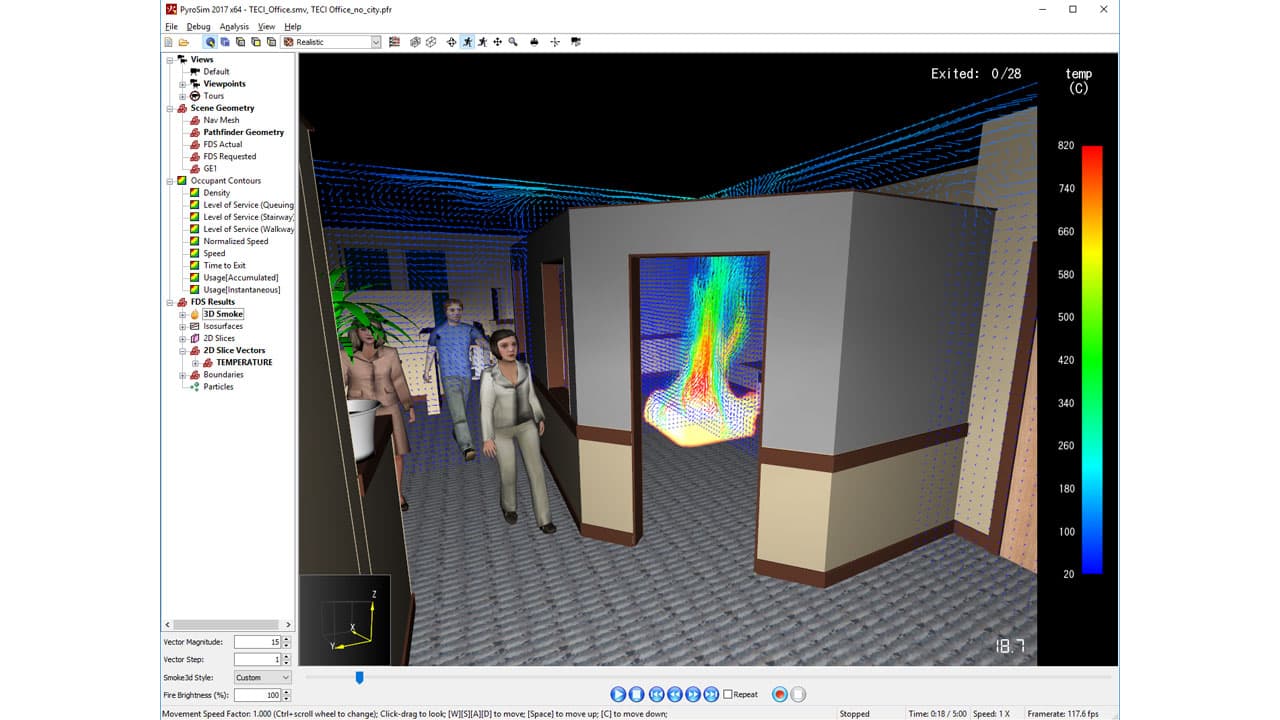
Task: Select the orbit/rotate view icon
Action: [x=451, y=41]
